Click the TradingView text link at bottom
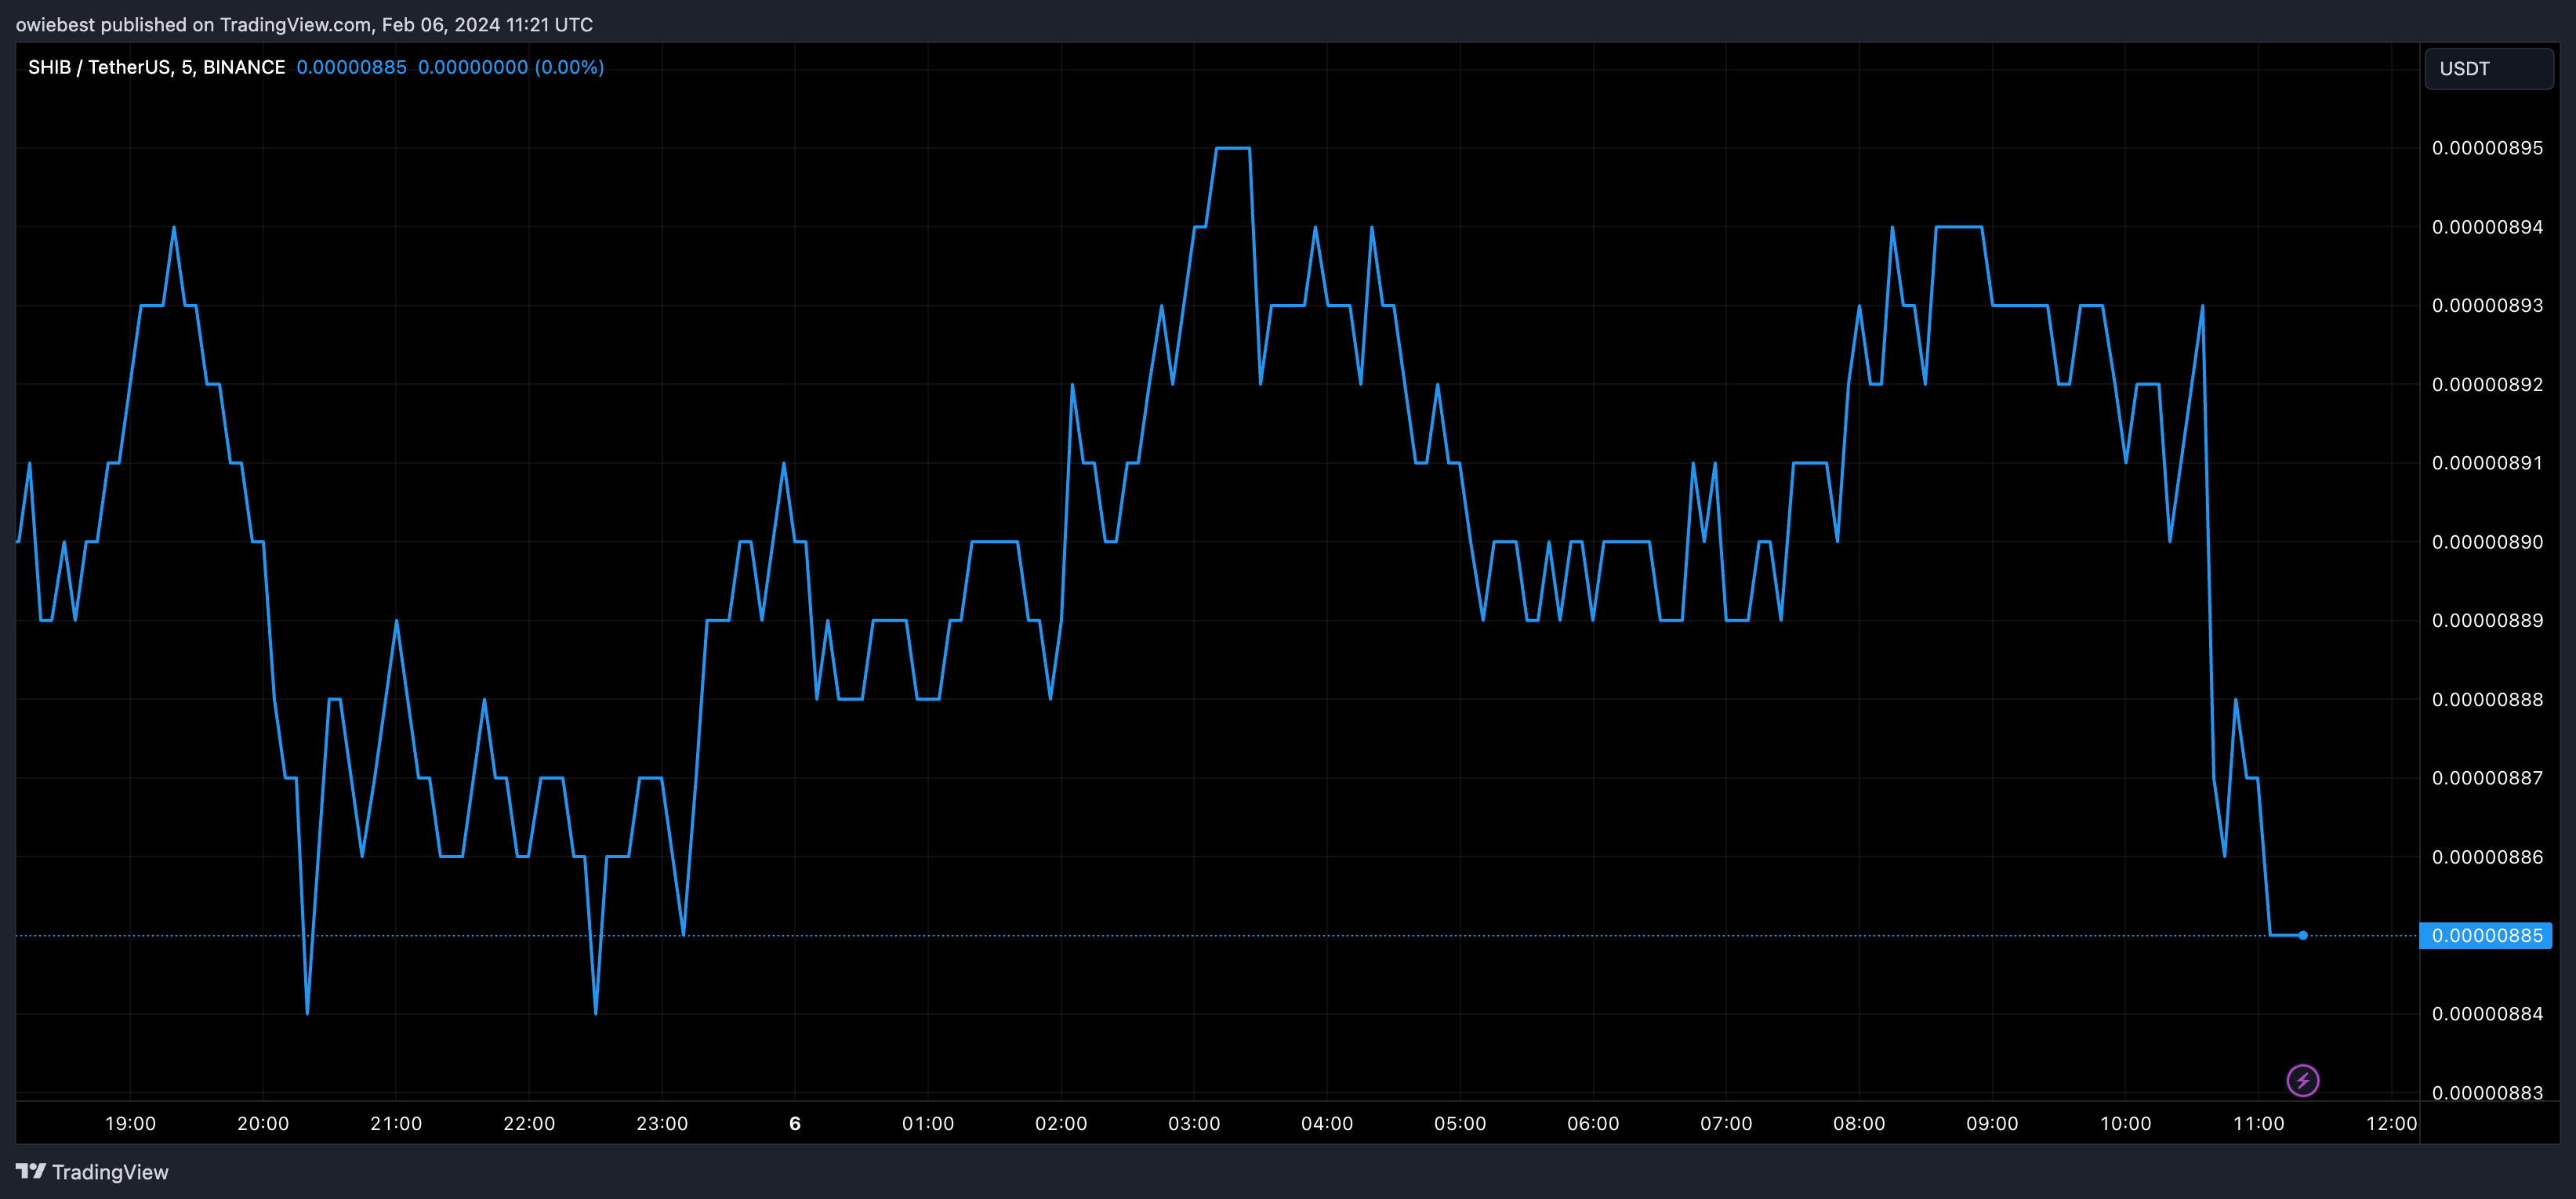 click(110, 1172)
